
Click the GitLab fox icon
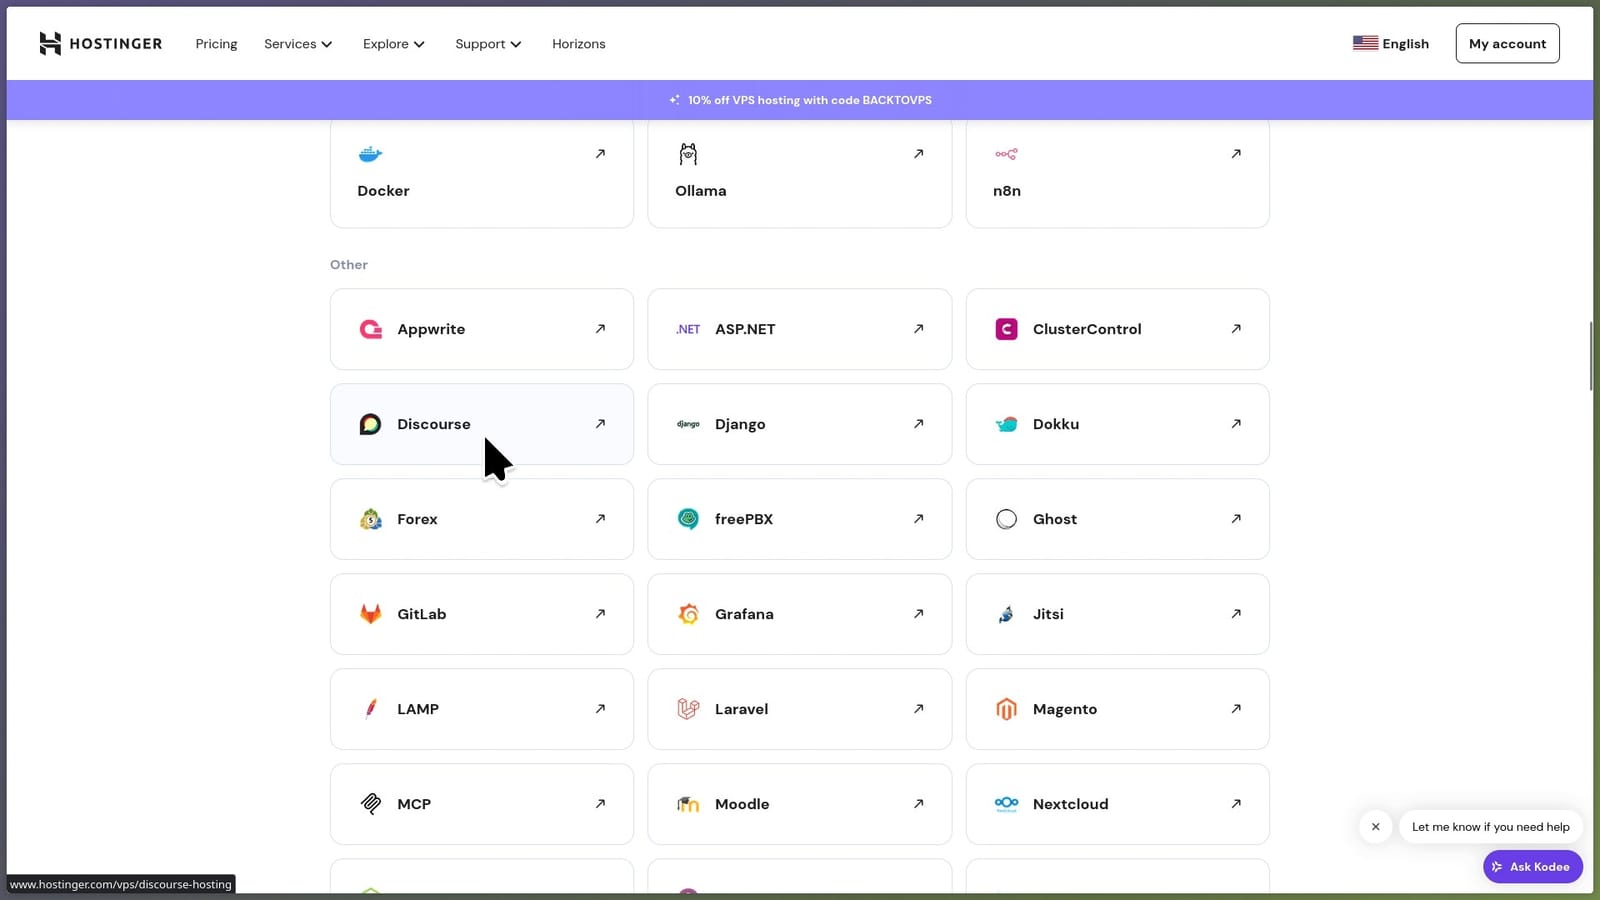[371, 614]
